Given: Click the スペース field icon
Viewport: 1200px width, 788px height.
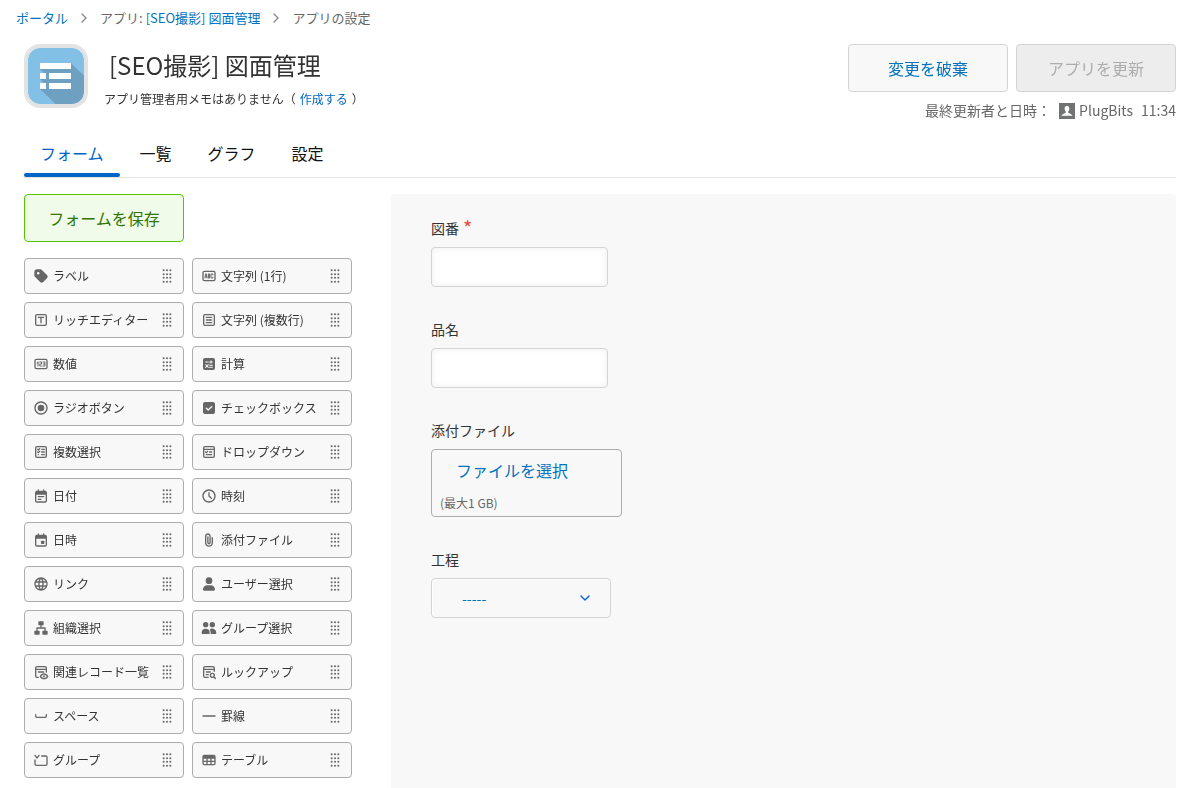Looking at the screenshot, I should [41, 716].
